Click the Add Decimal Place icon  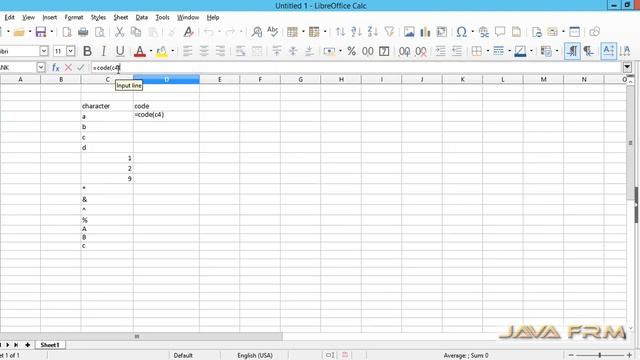[x=404, y=51]
